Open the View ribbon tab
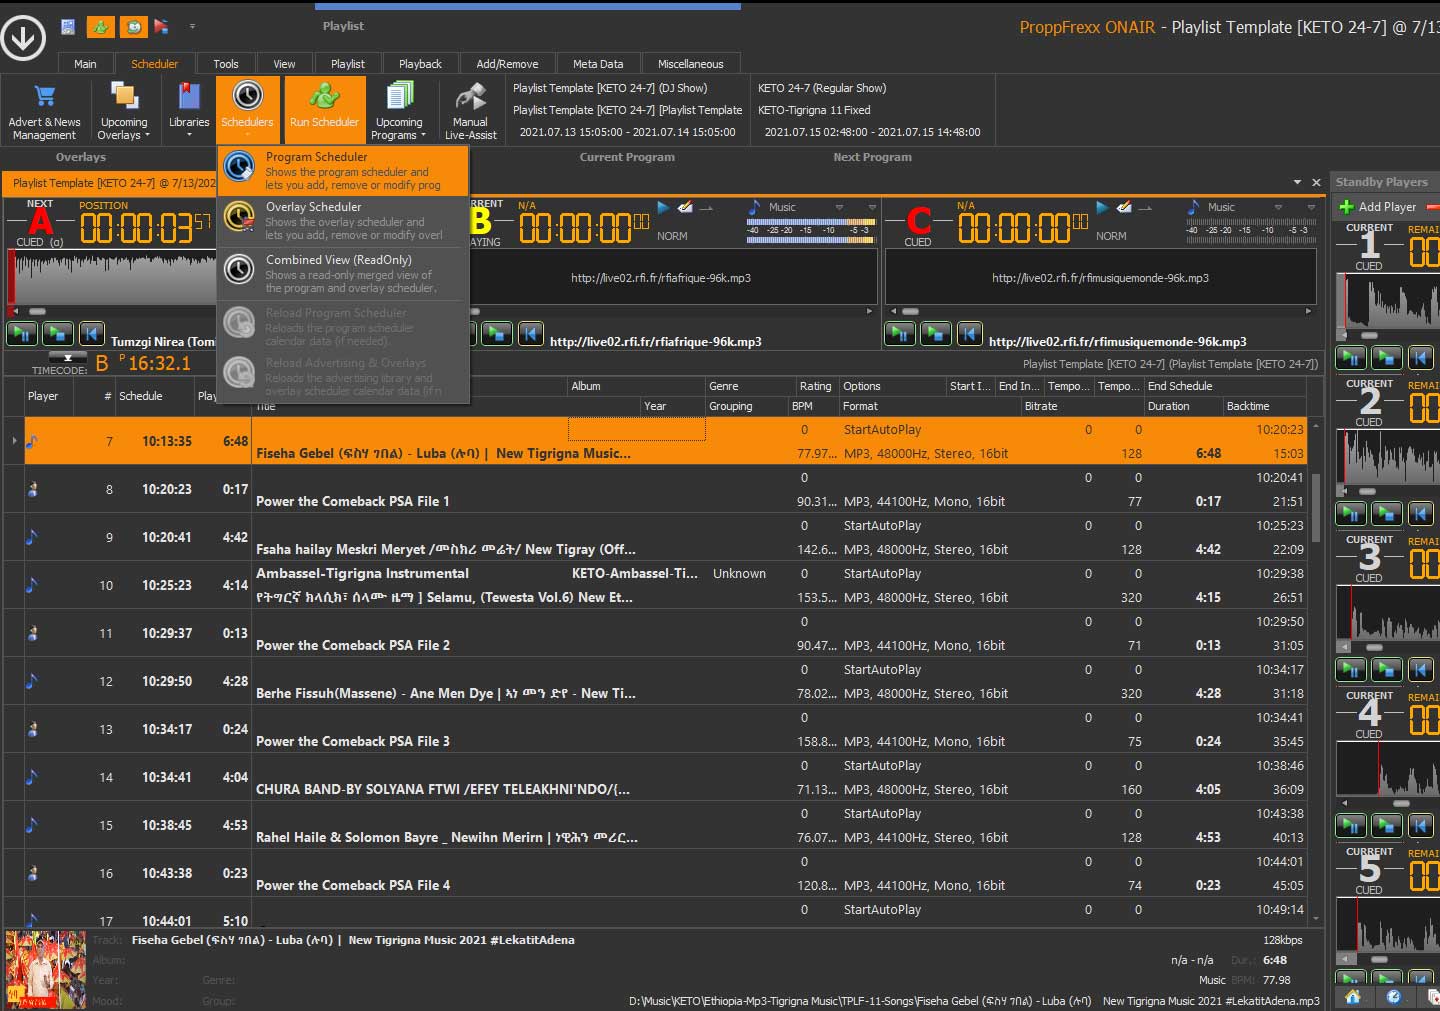This screenshot has width=1440, height=1011. coord(284,64)
